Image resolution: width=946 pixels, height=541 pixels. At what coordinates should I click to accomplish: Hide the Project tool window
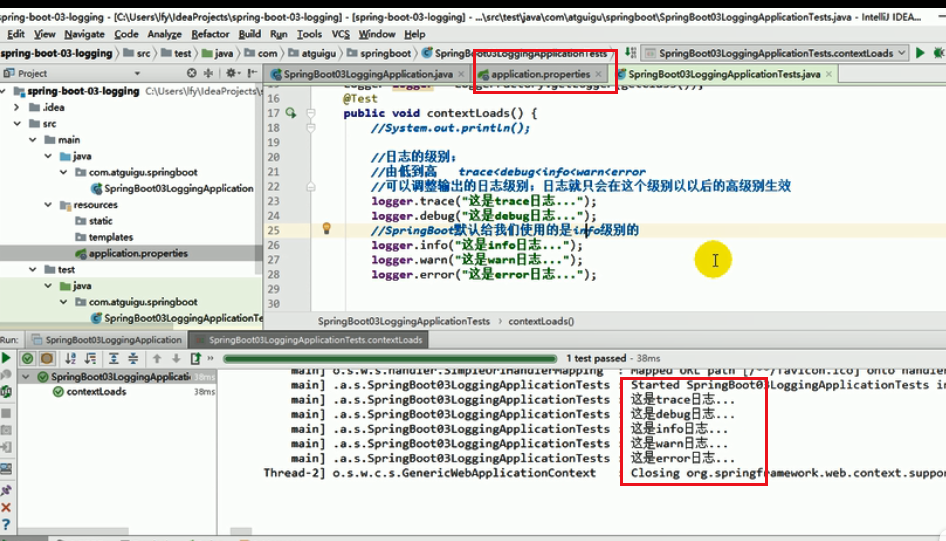tap(252, 73)
